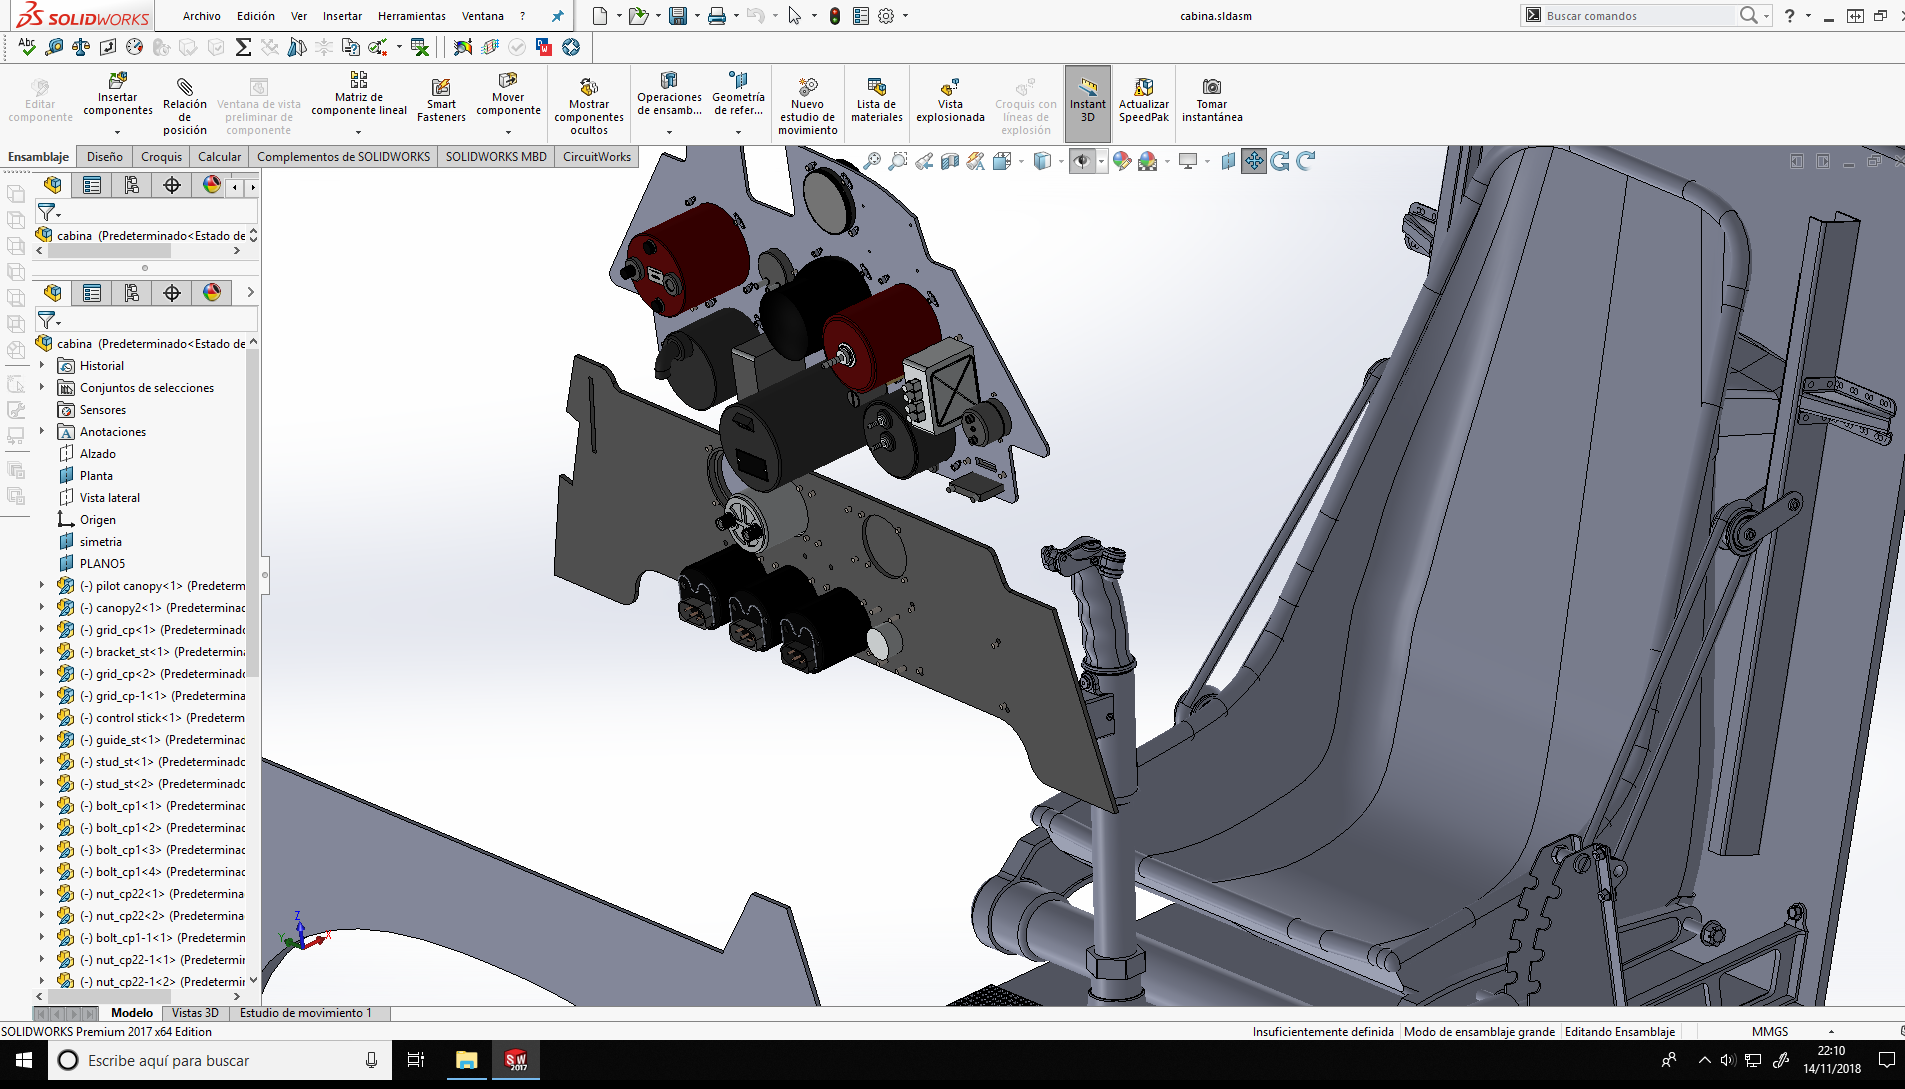Click the Save floppy disk icon
1905x1089 pixels.
(678, 16)
